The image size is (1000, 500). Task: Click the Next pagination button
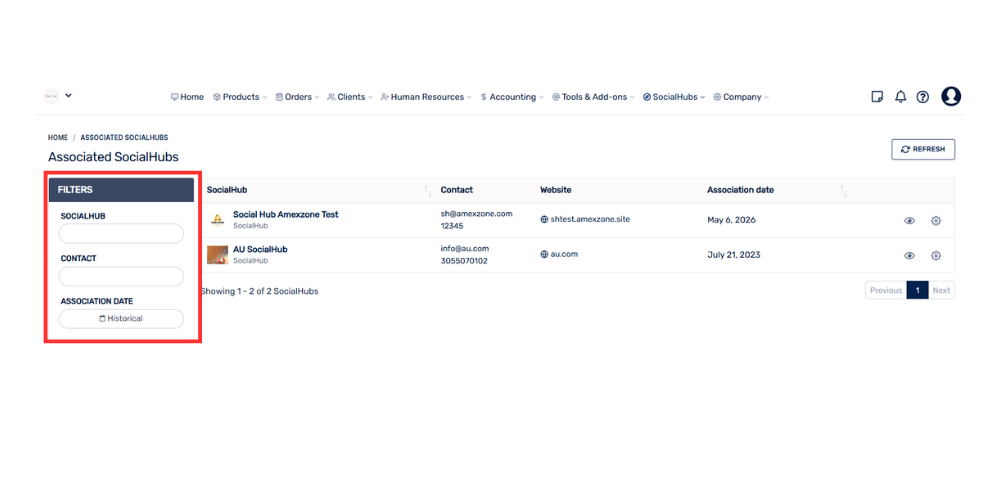point(941,290)
